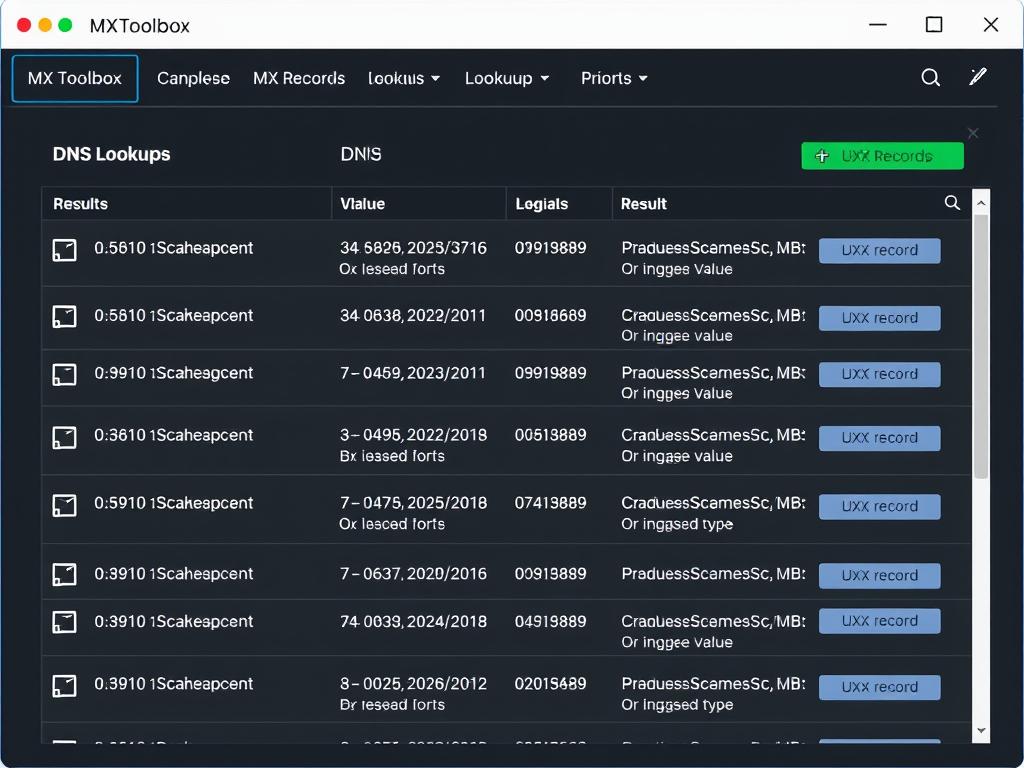Click the Legials number 00513889
This screenshot has height=768, width=1024.
pos(551,435)
